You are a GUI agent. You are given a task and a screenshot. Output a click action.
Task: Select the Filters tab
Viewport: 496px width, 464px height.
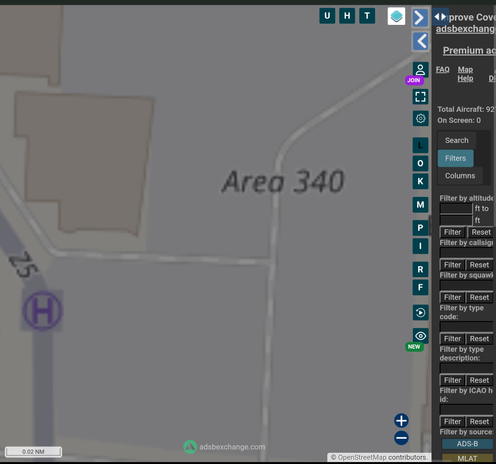(455, 158)
